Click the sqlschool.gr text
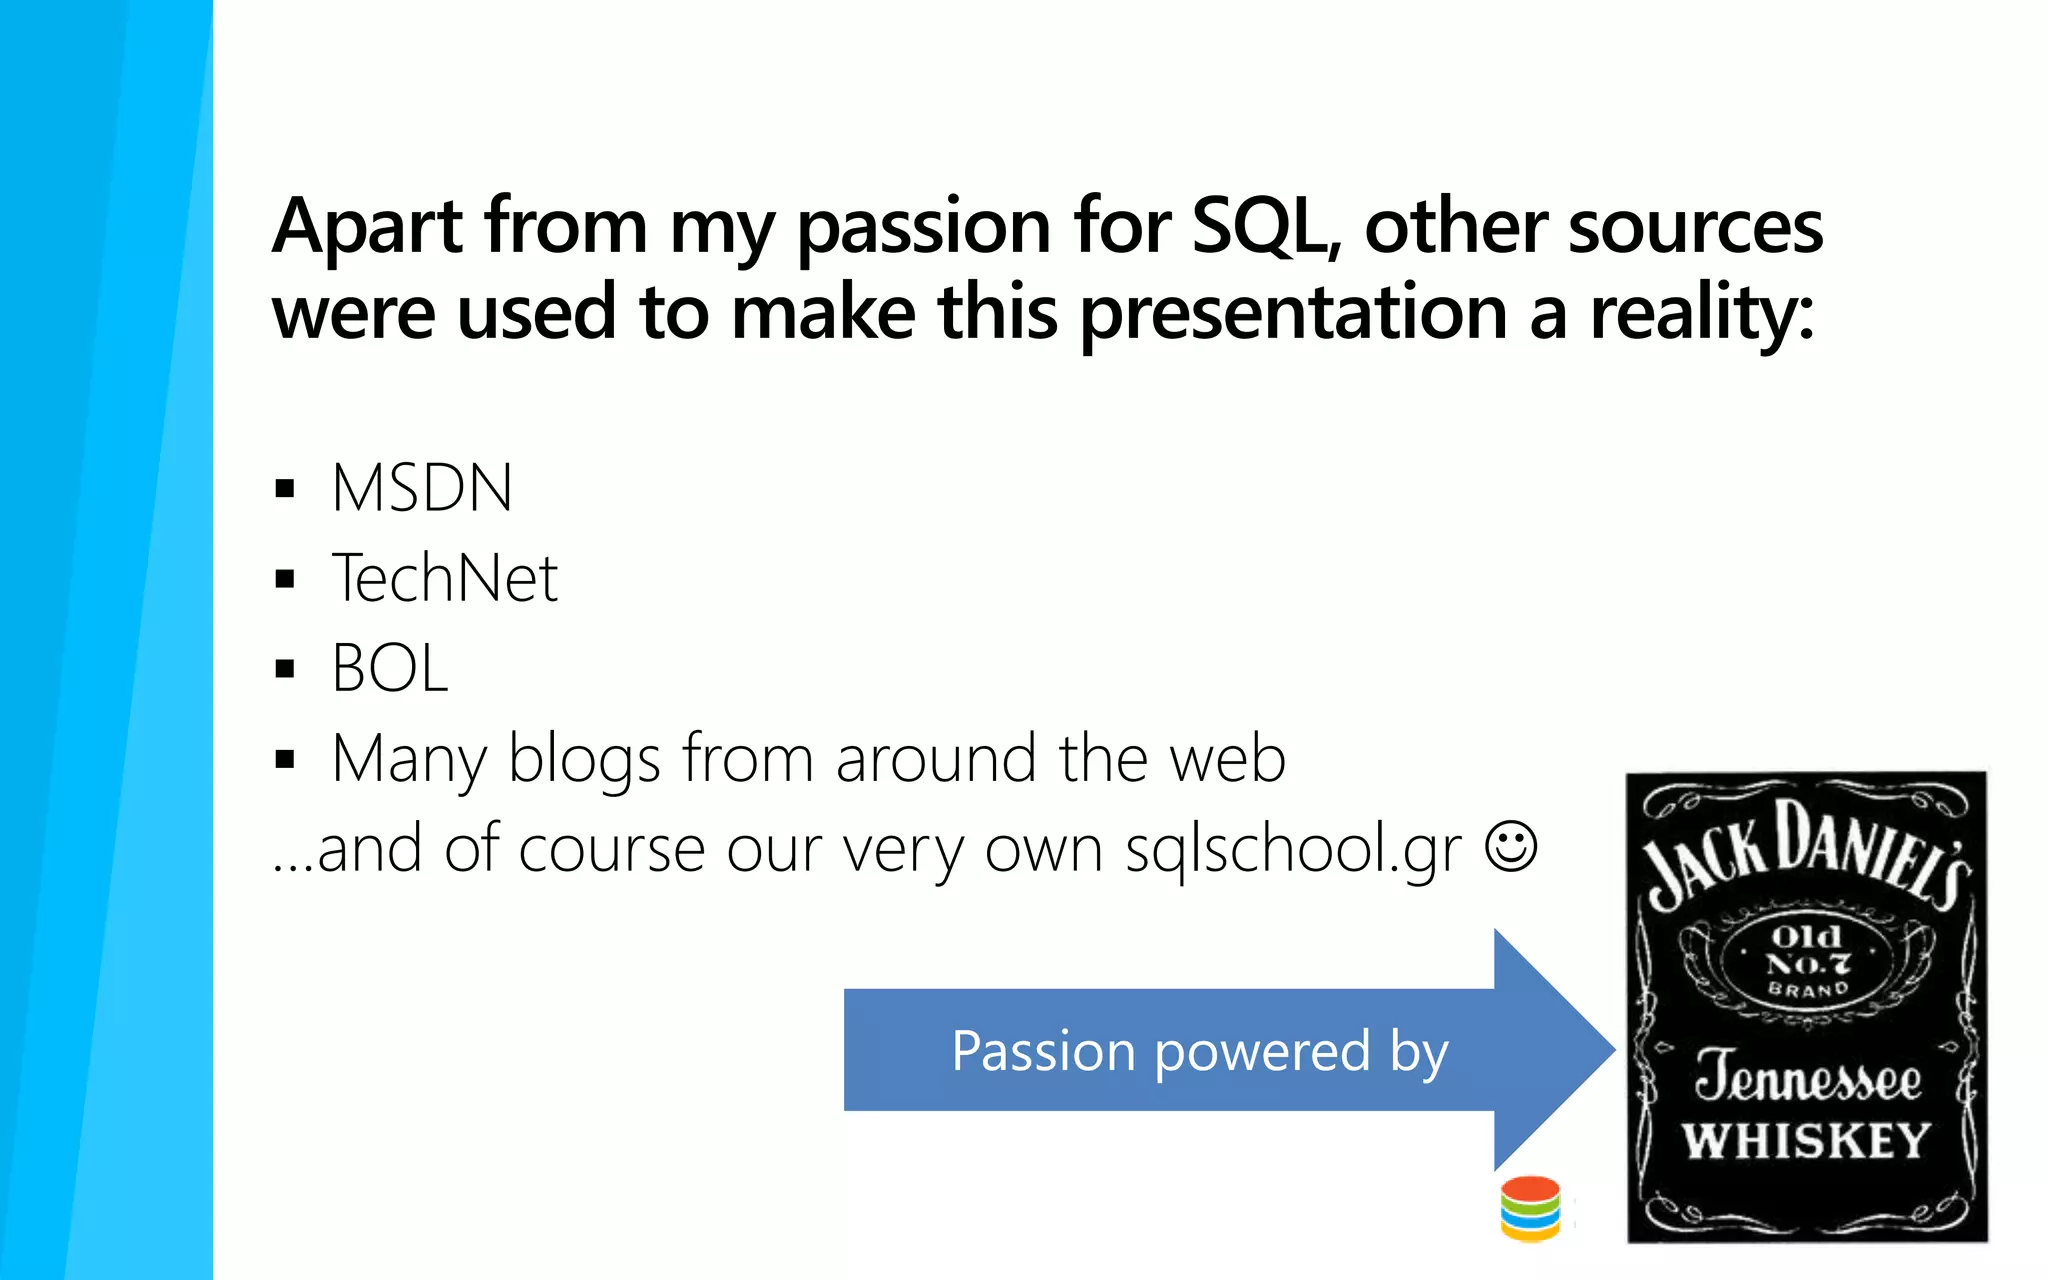The image size is (2048, 1280). click(1294, 850)
